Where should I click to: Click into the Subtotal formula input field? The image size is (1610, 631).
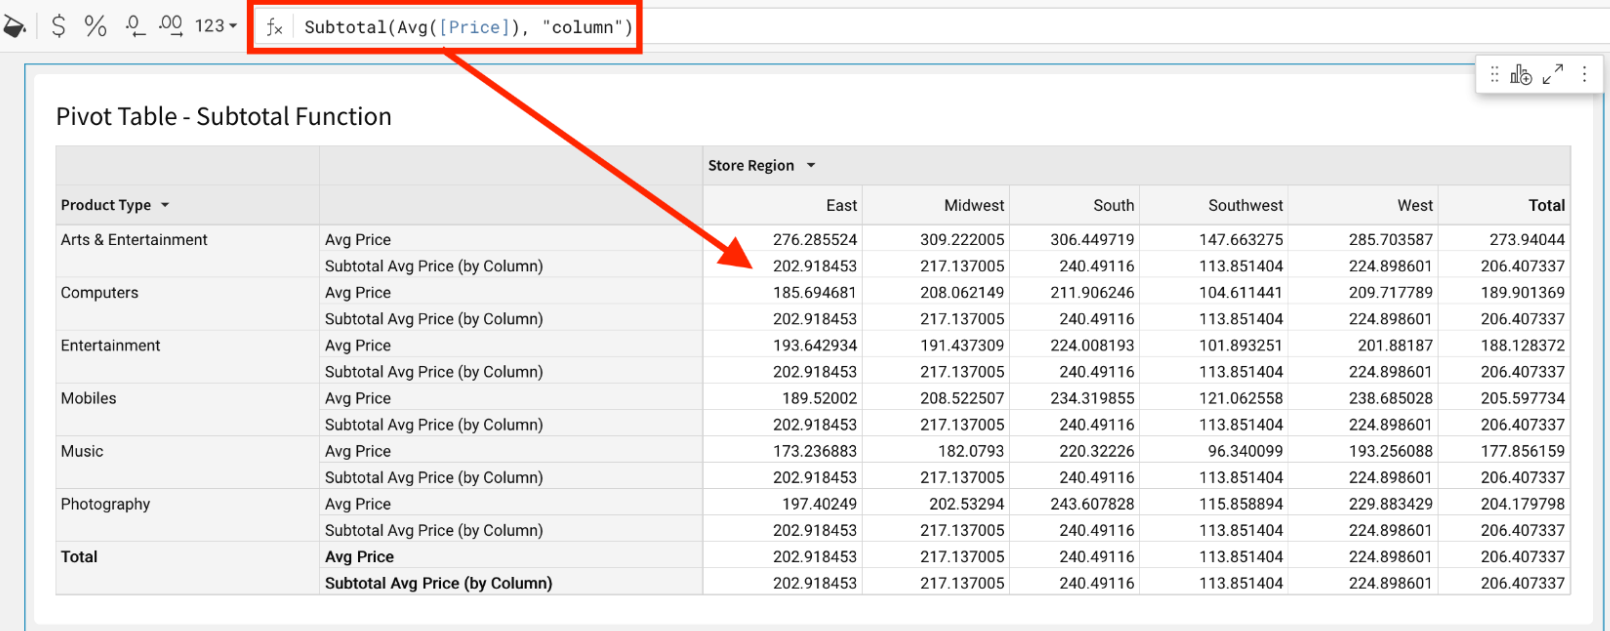click(x=468, y=28)
